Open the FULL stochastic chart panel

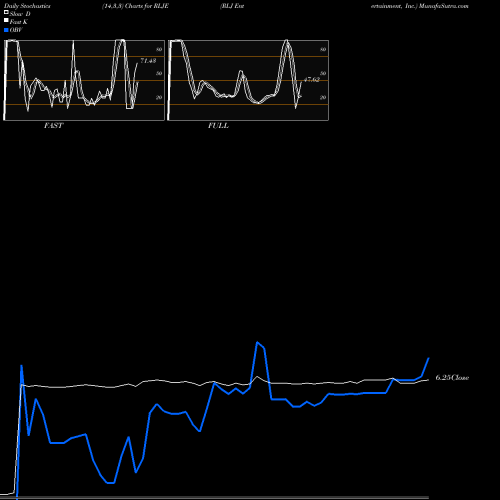(248, 80)
